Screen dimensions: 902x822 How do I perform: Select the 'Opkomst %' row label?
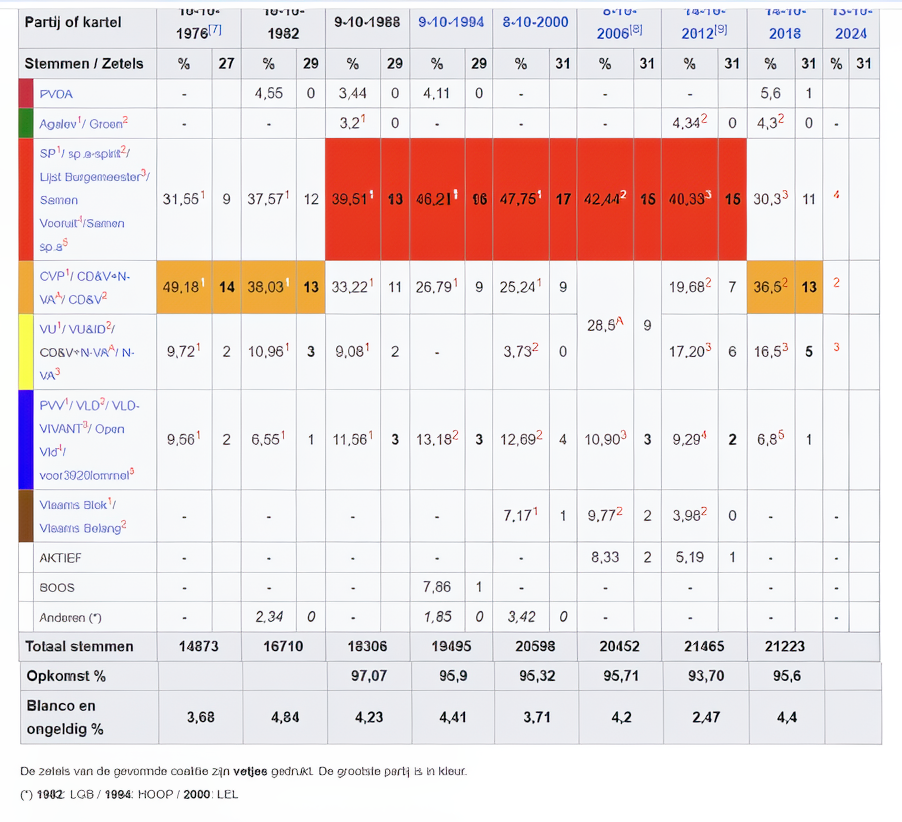tap(89, 676)
